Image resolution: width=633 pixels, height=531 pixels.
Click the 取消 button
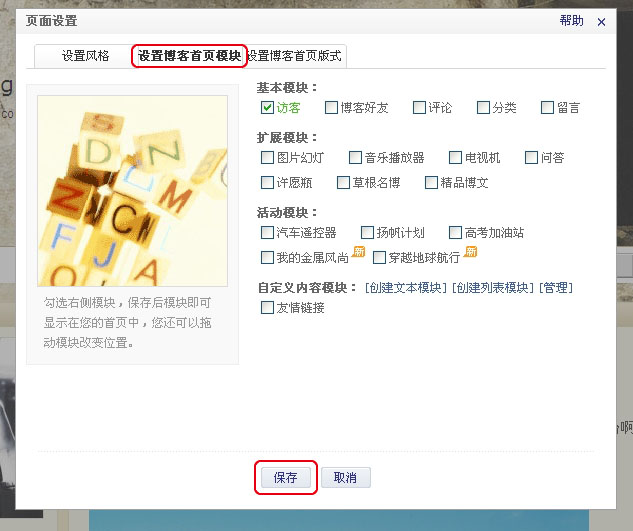pos(346,478)
